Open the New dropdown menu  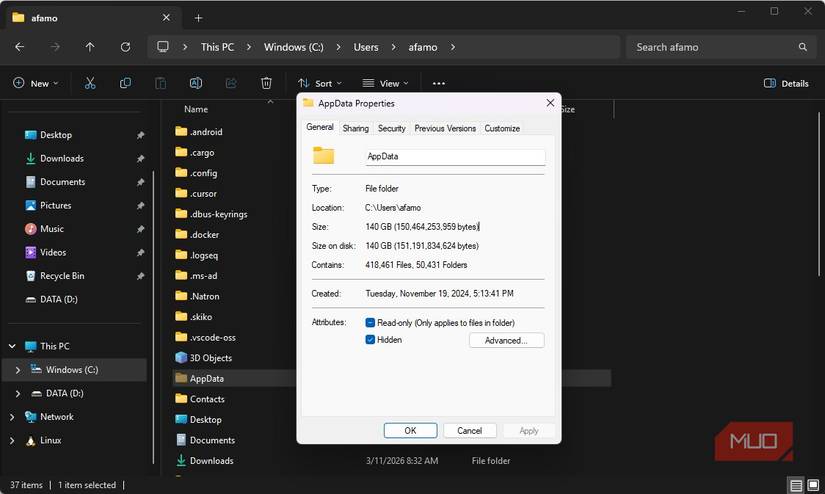coord(36,83)
